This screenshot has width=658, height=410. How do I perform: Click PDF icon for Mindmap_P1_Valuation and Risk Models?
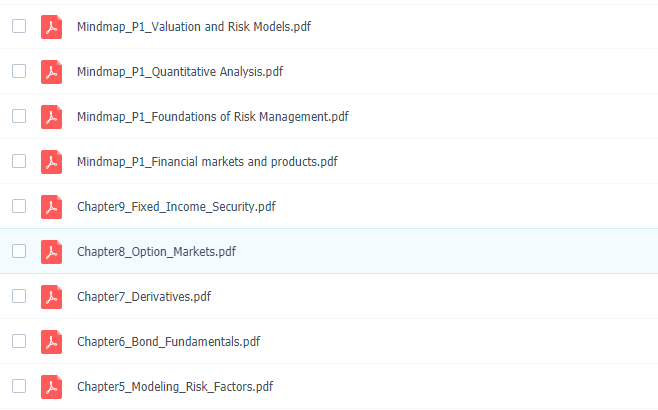[51, 27]
